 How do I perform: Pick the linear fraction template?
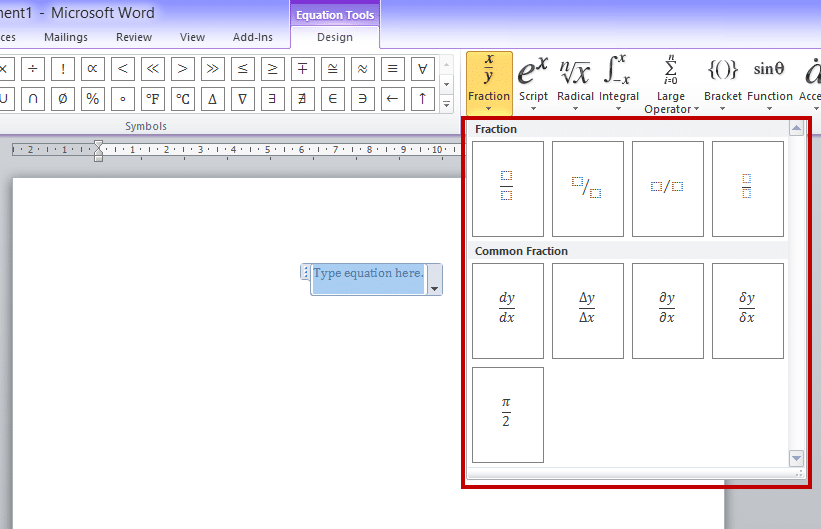pyautogui.click(x=667, y=188)
